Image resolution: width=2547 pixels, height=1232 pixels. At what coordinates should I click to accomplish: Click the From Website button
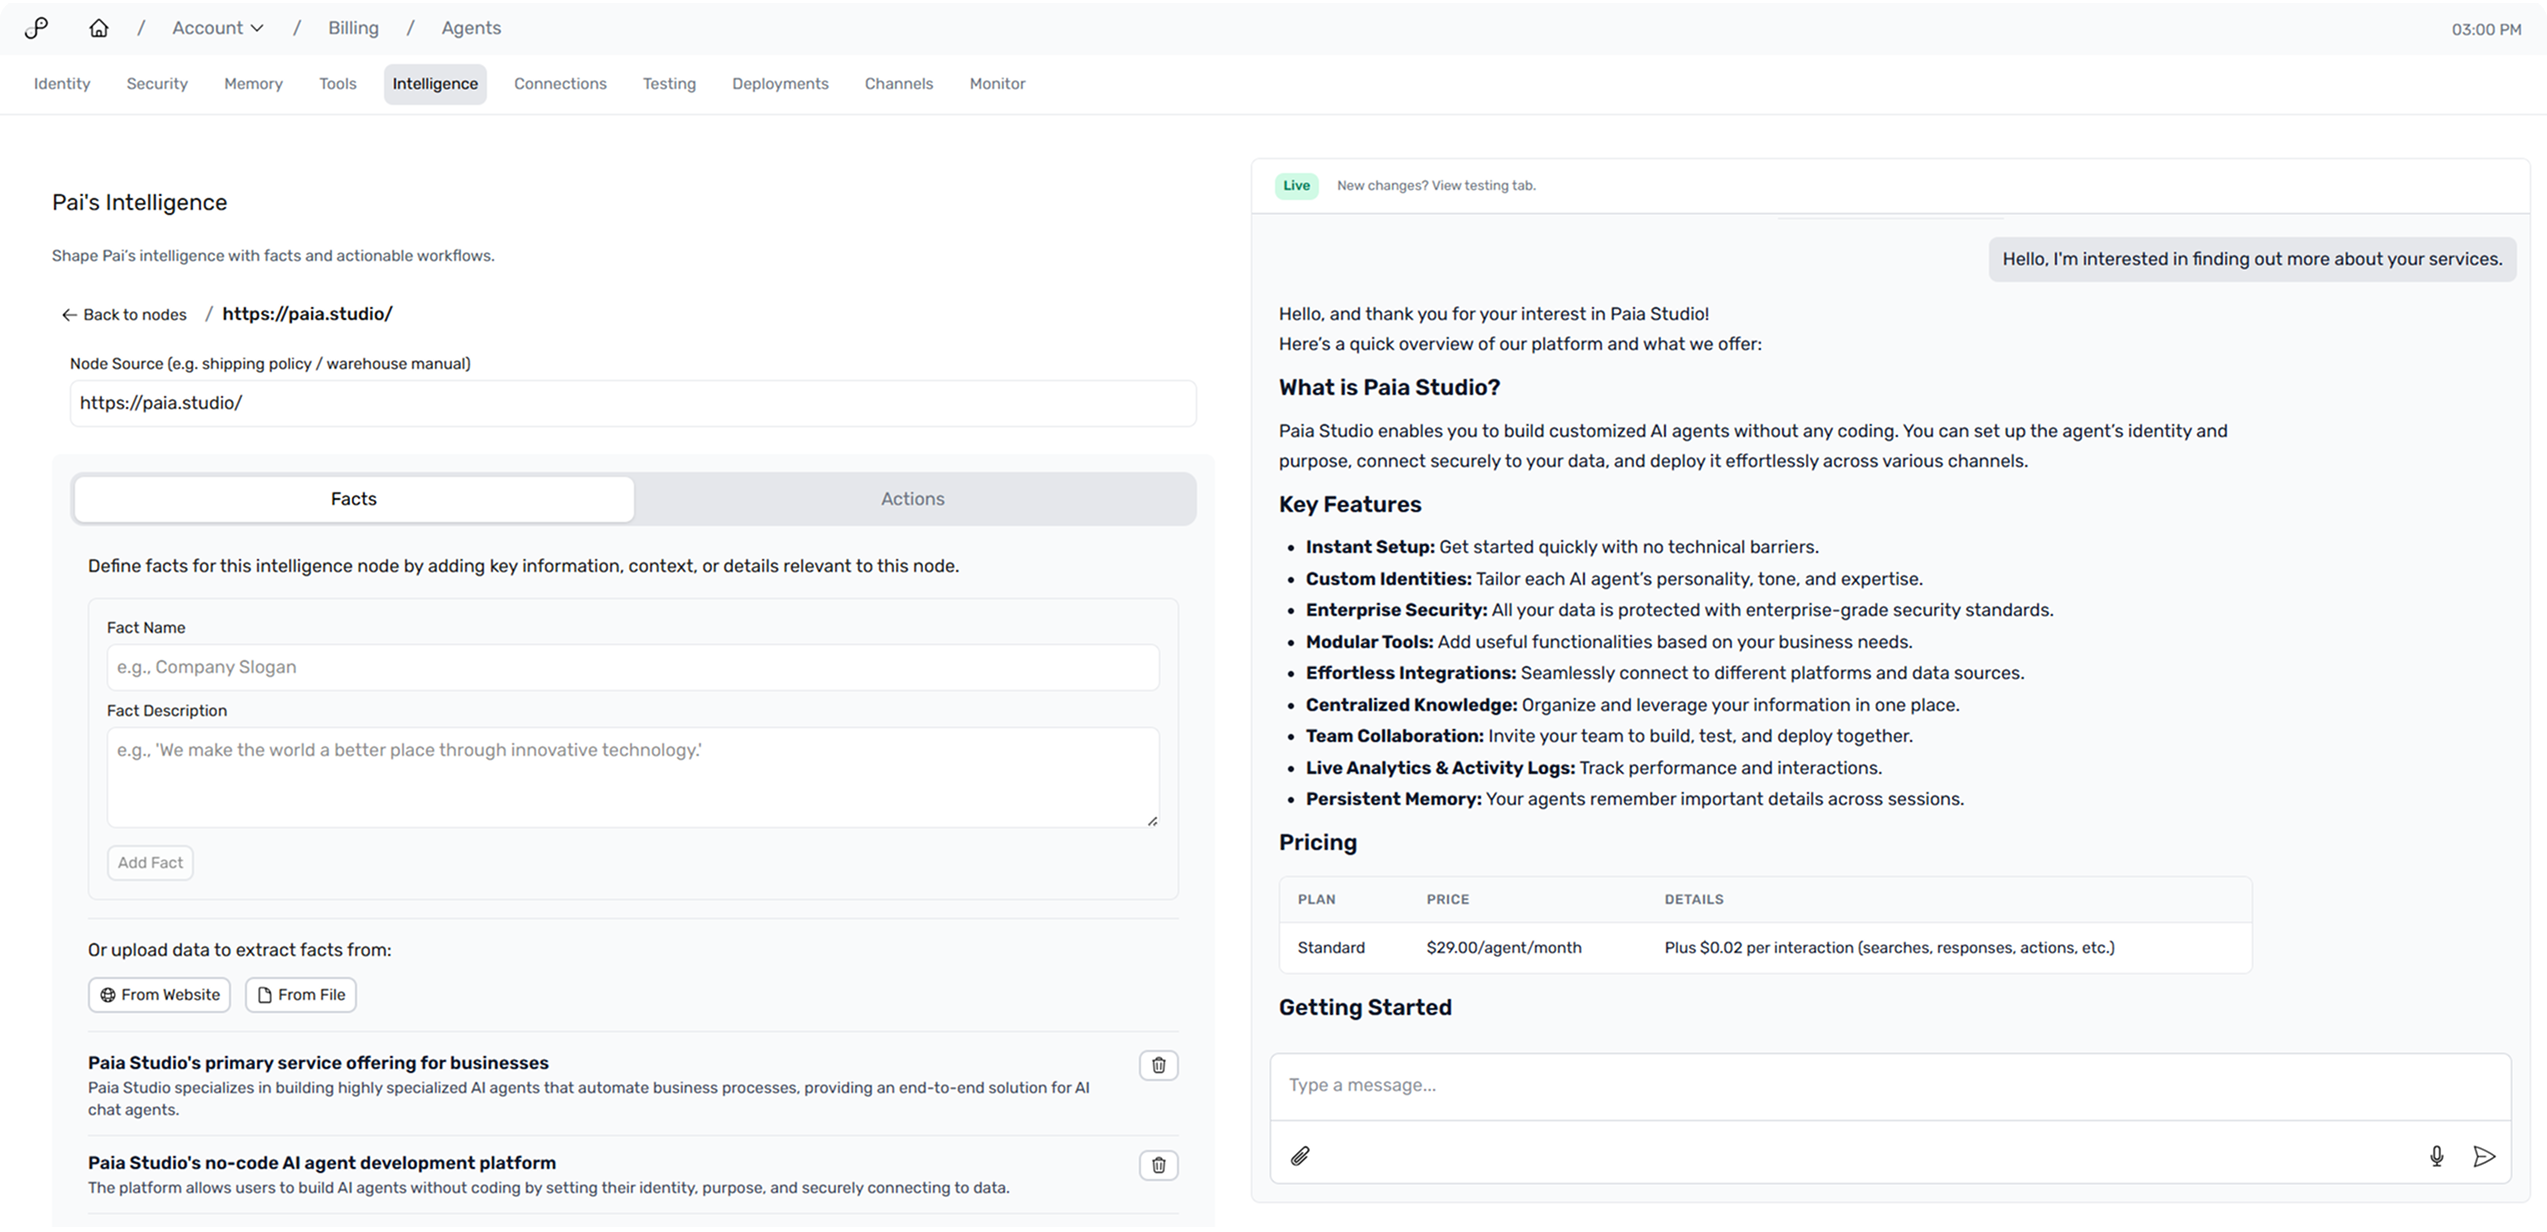[159, 995]
